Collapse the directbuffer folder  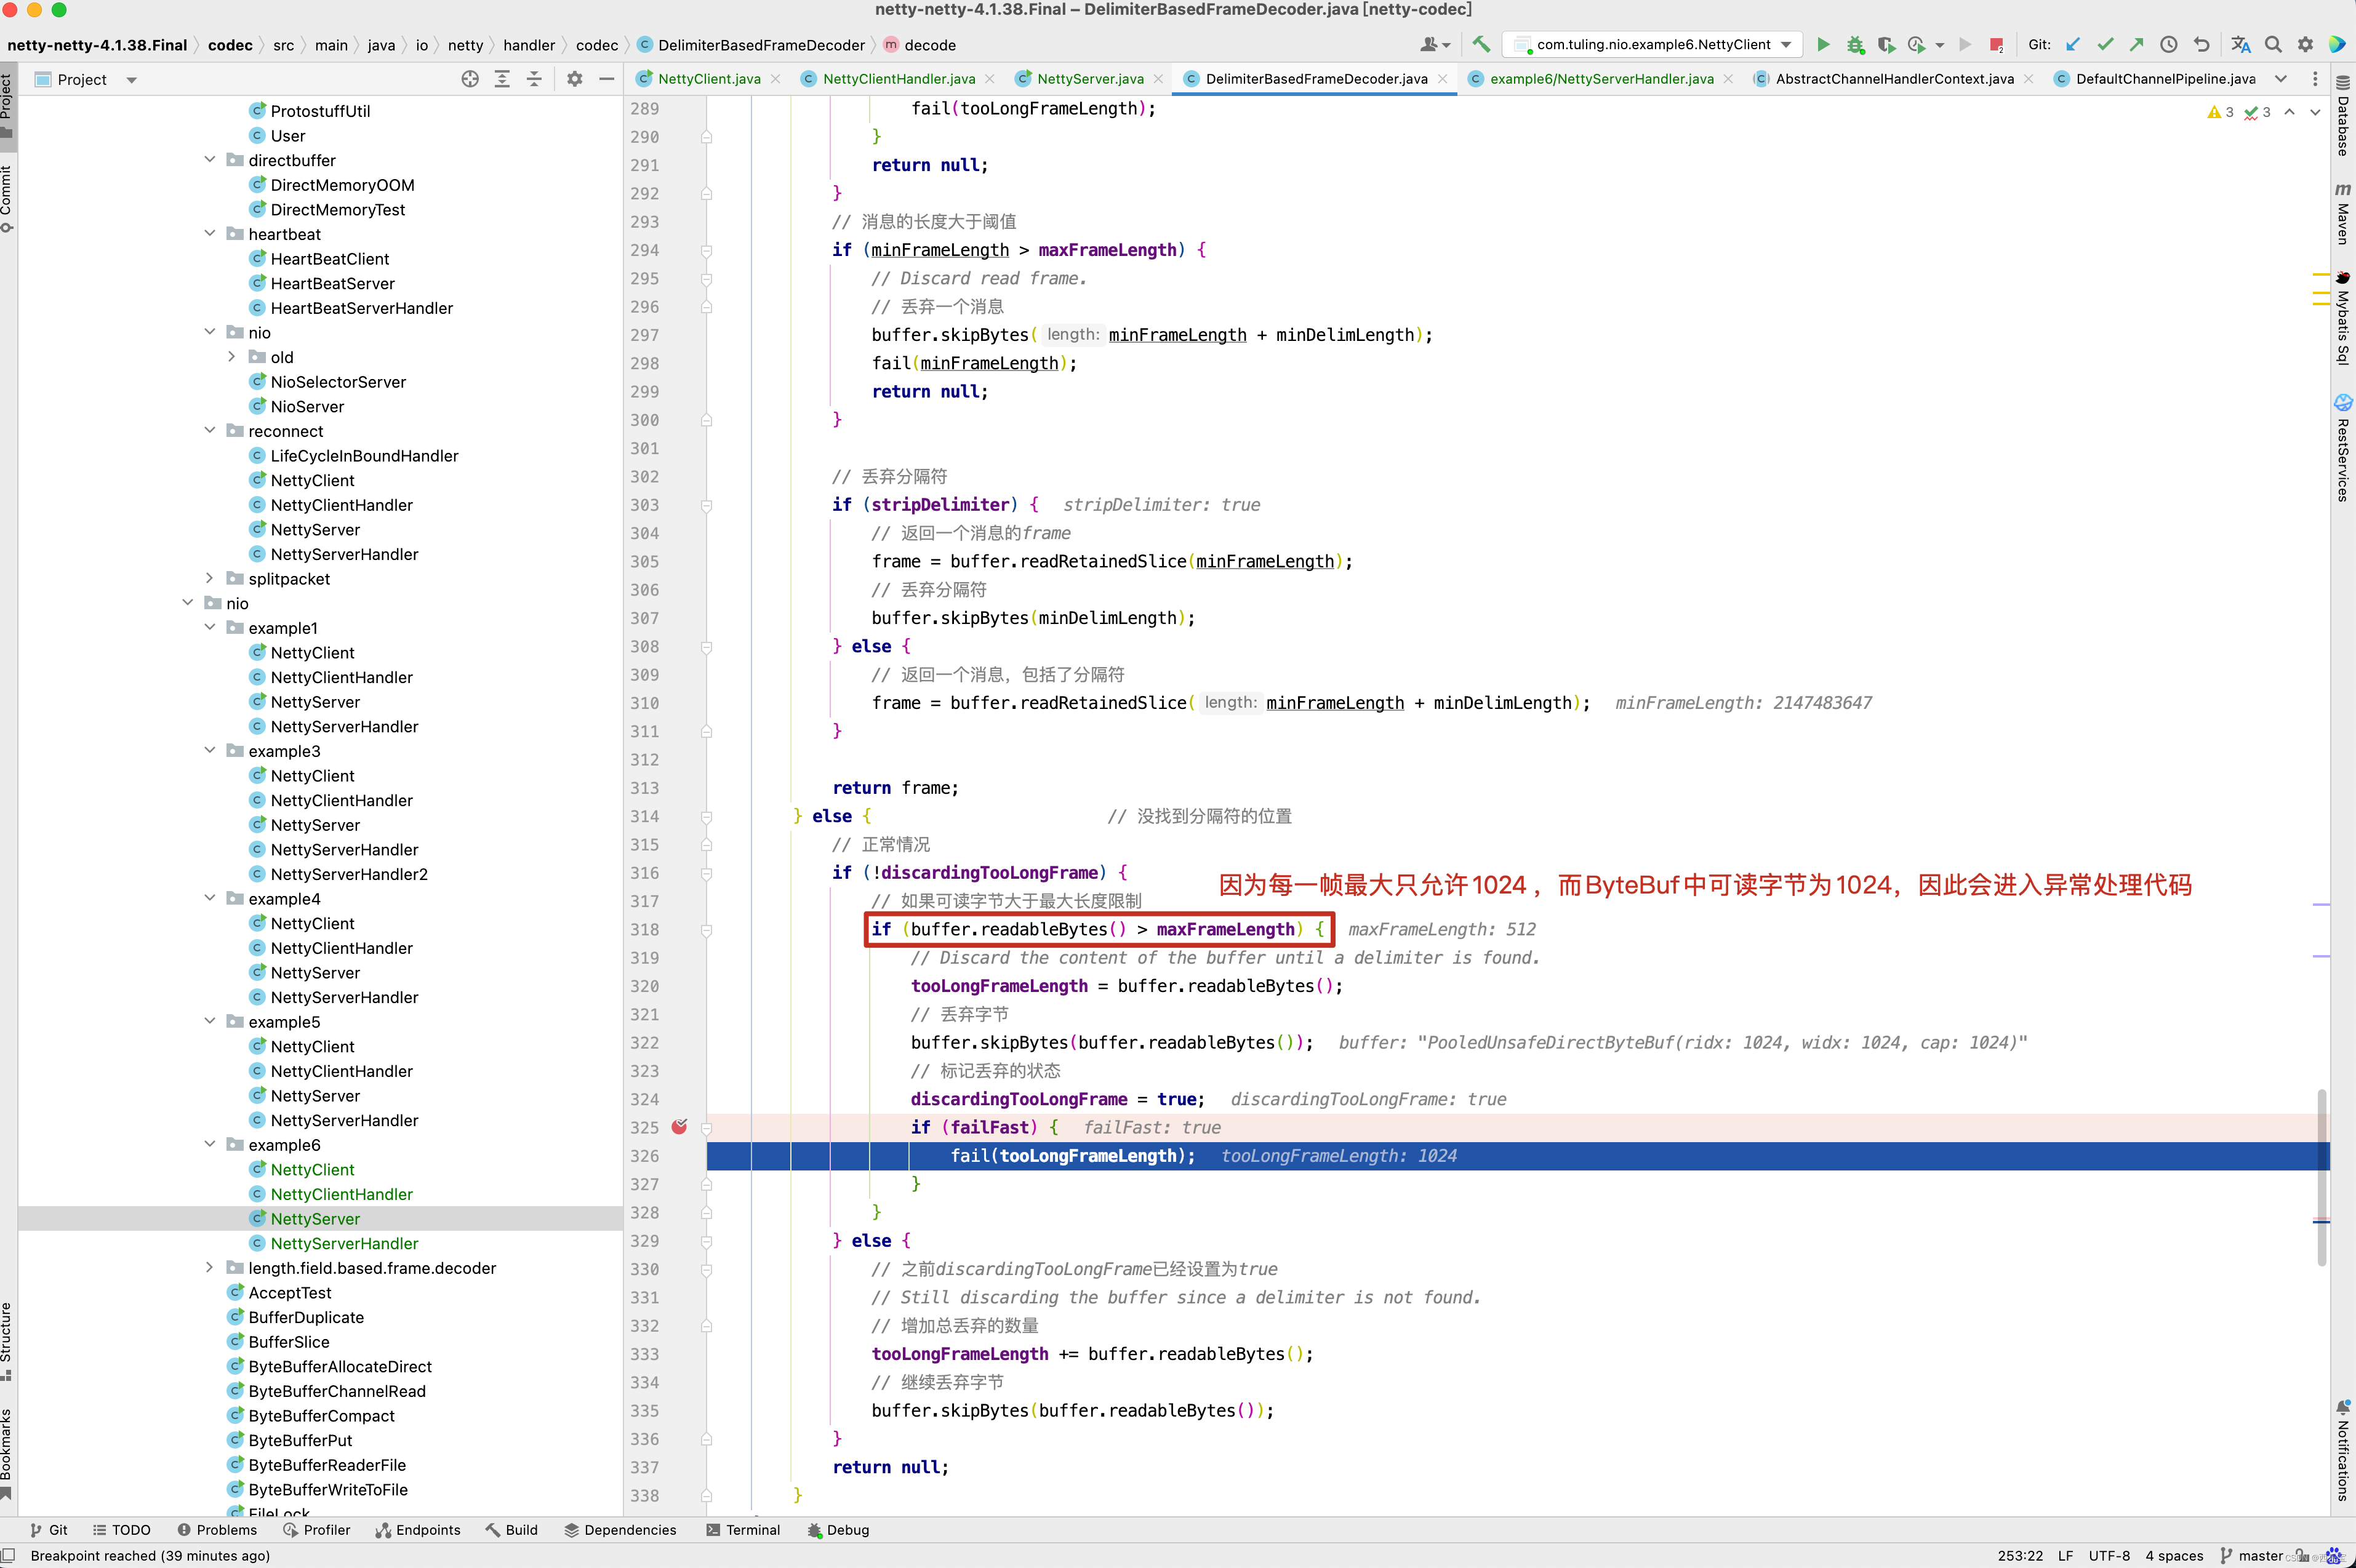(x=210, y=160)
